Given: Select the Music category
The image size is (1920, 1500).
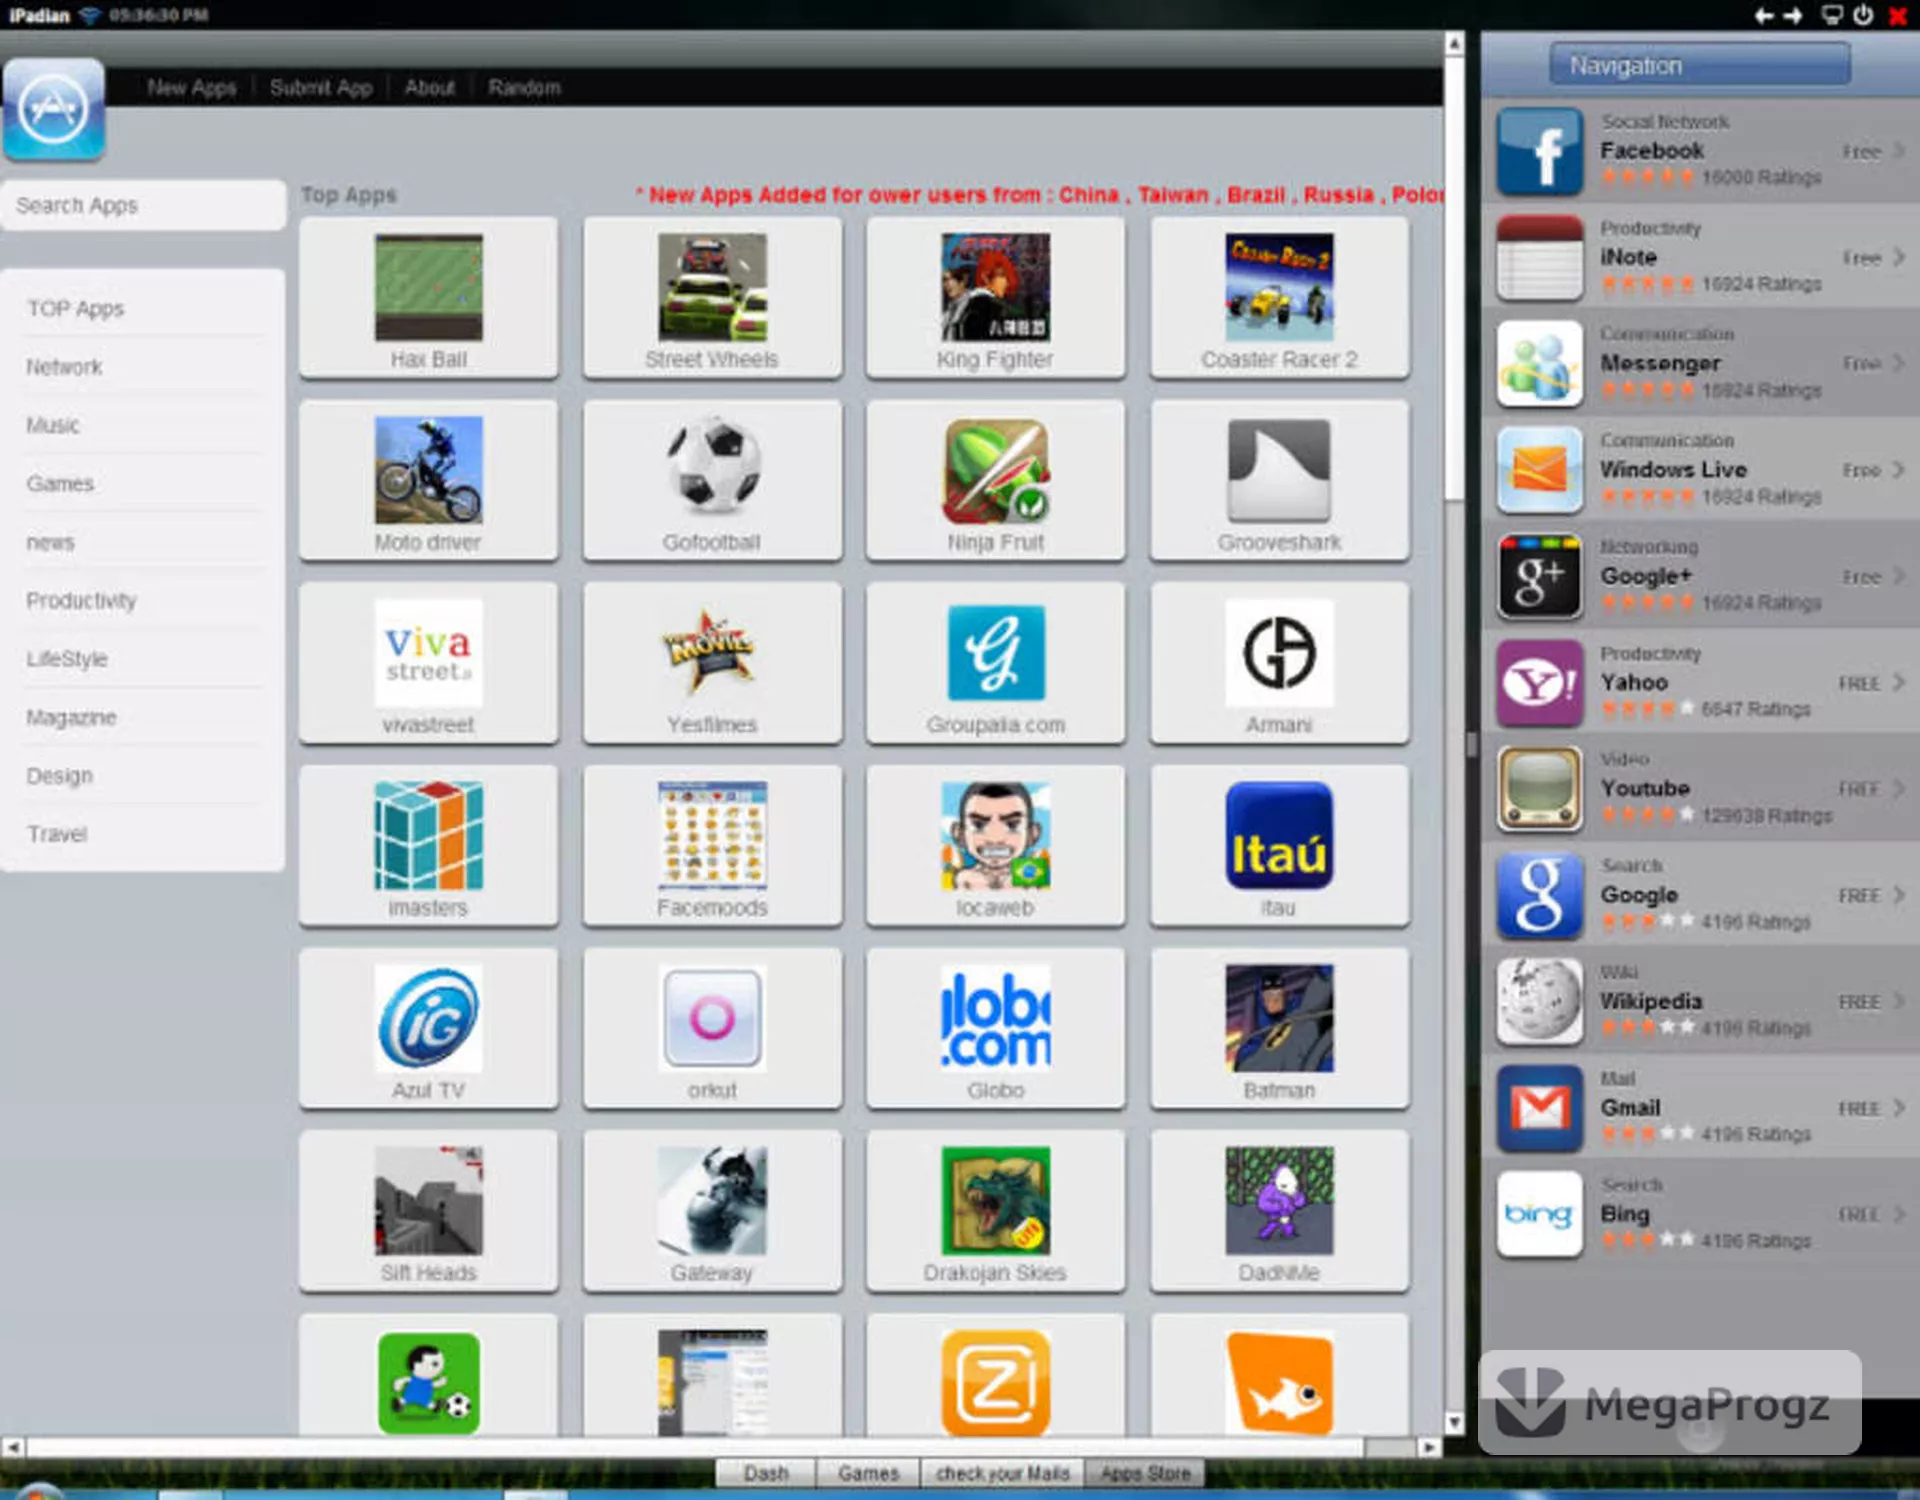Looking at the screenshot, I should pos(53,426).
